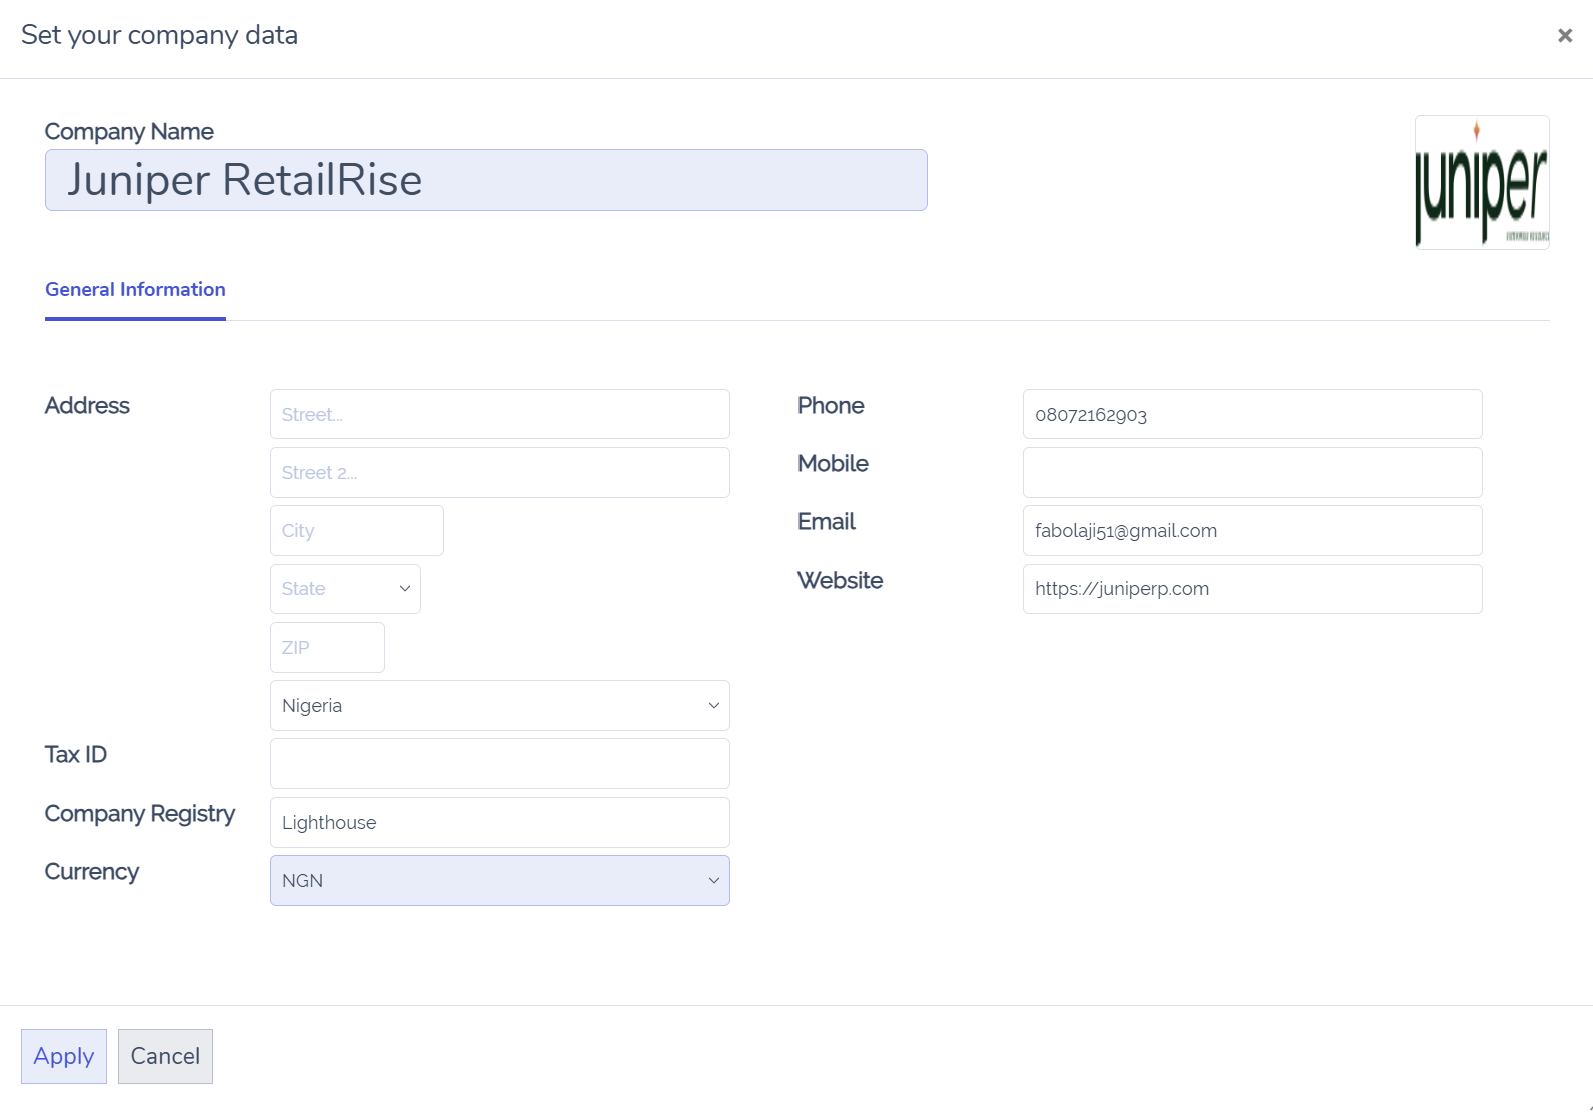Image resolution: width=1593 pixels, height=1113 pixels.
Task: Close the company data dialog
Action: pos(1565,36)
